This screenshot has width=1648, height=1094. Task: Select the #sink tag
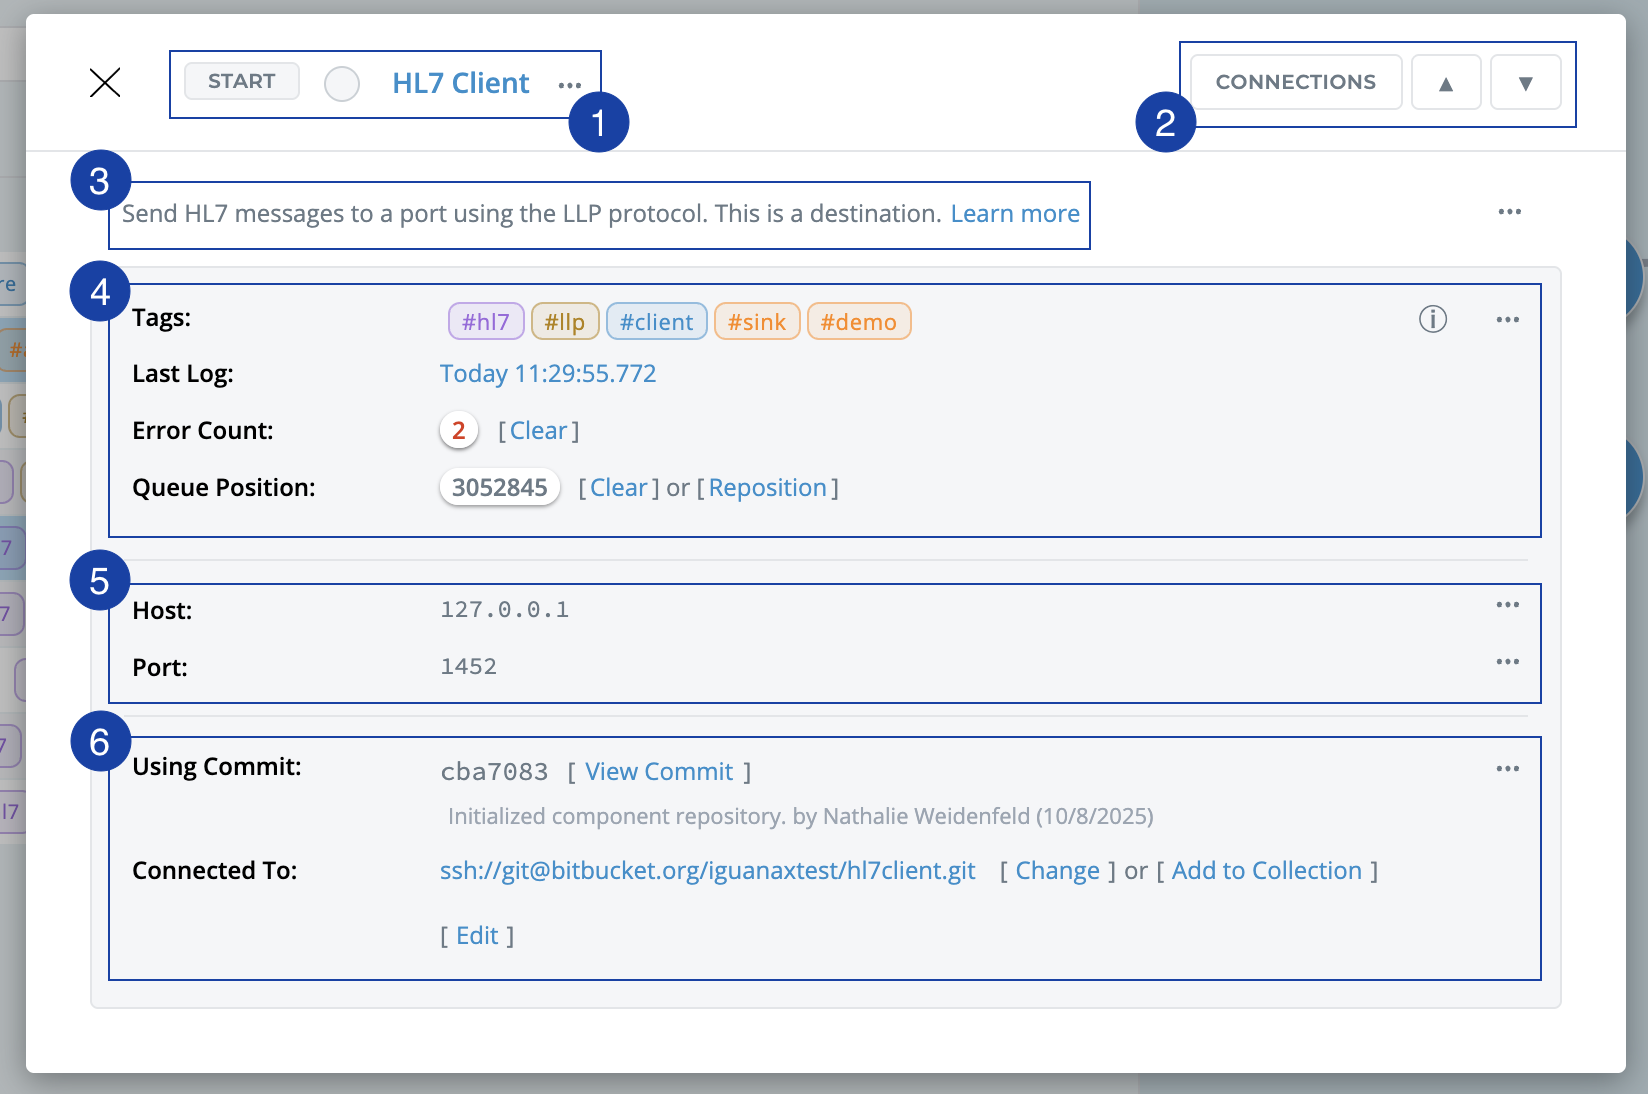(756, 322)
